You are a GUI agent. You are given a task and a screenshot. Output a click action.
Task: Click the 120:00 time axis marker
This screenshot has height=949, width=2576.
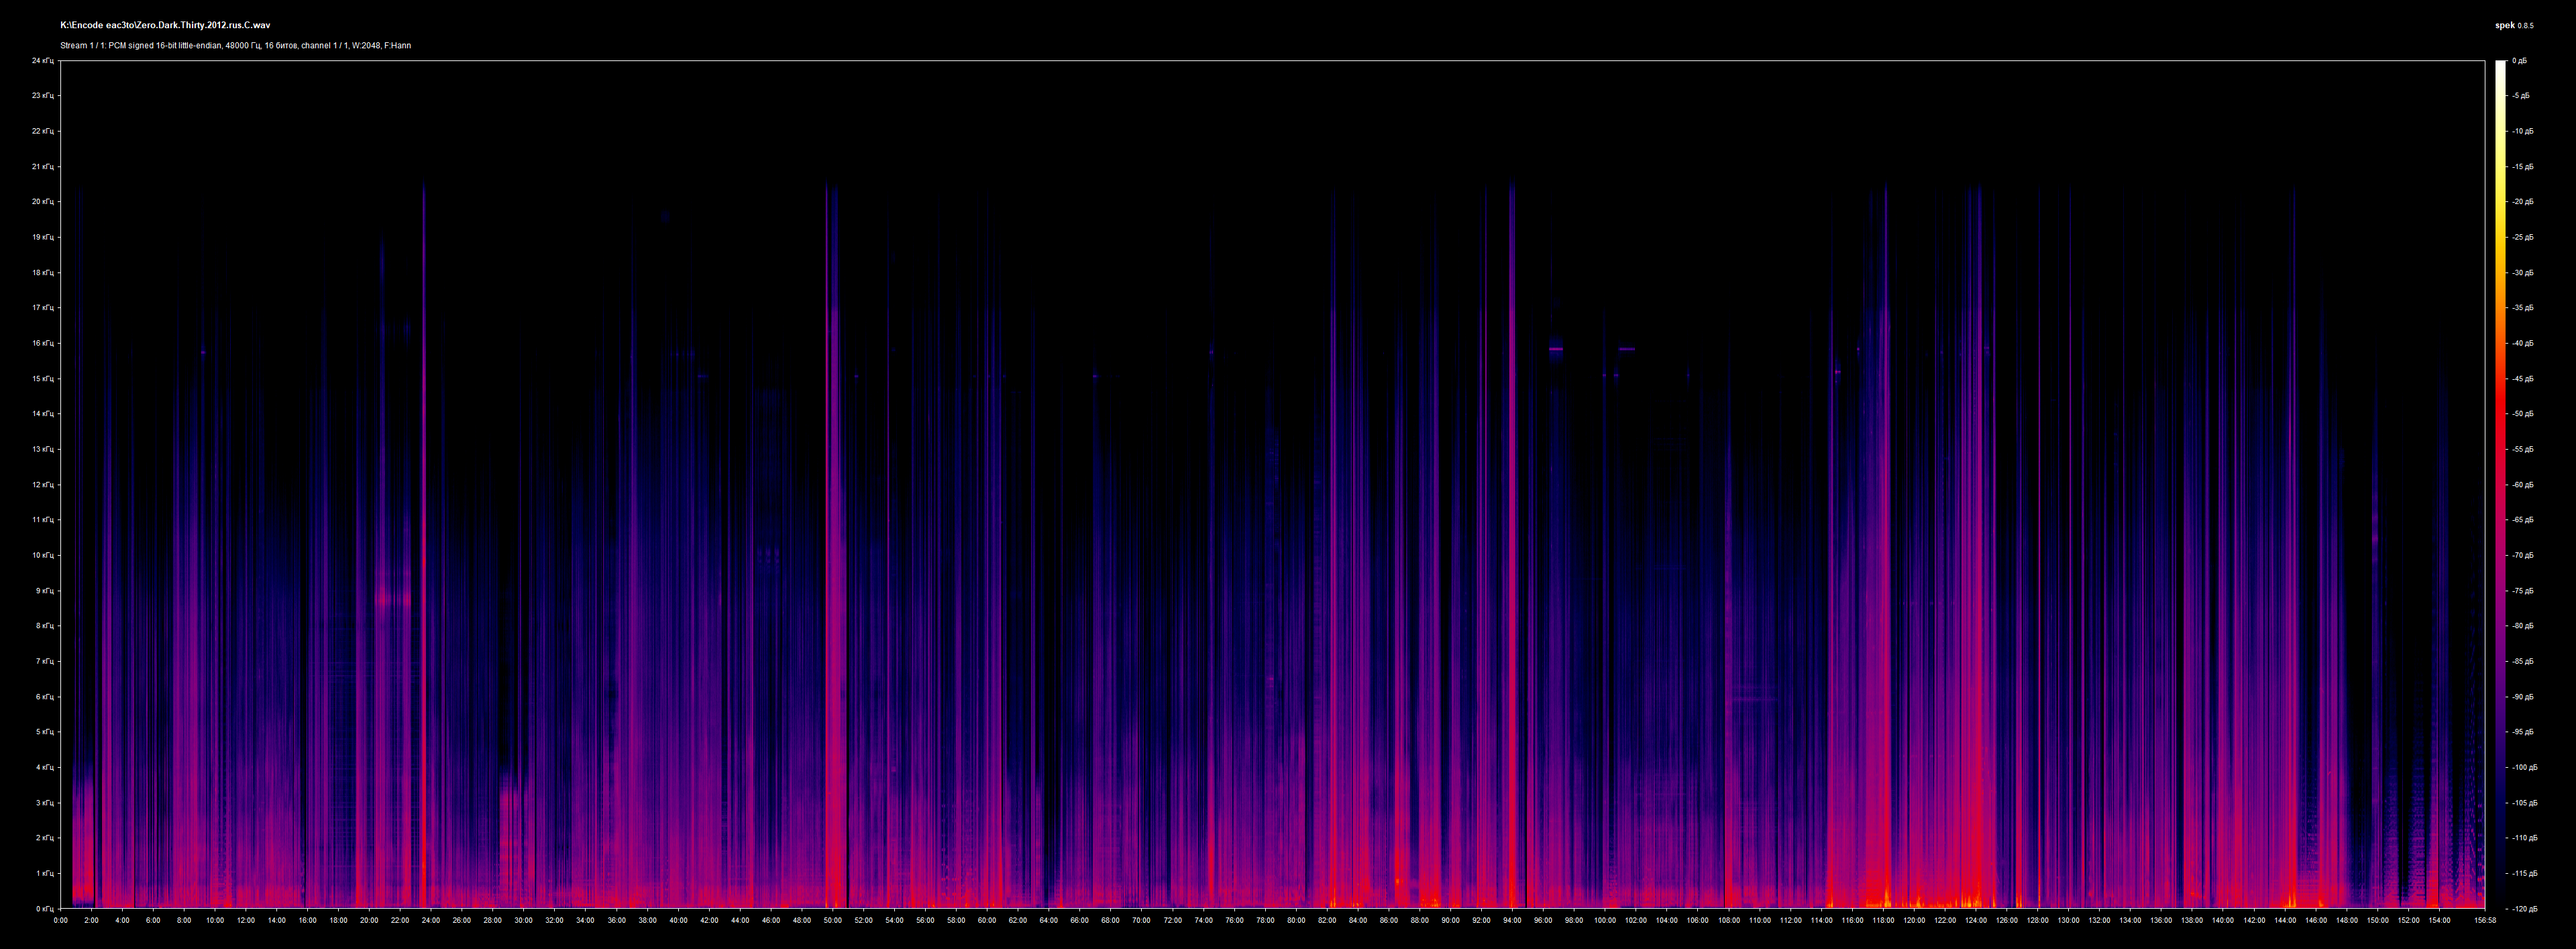point(1913,920)
